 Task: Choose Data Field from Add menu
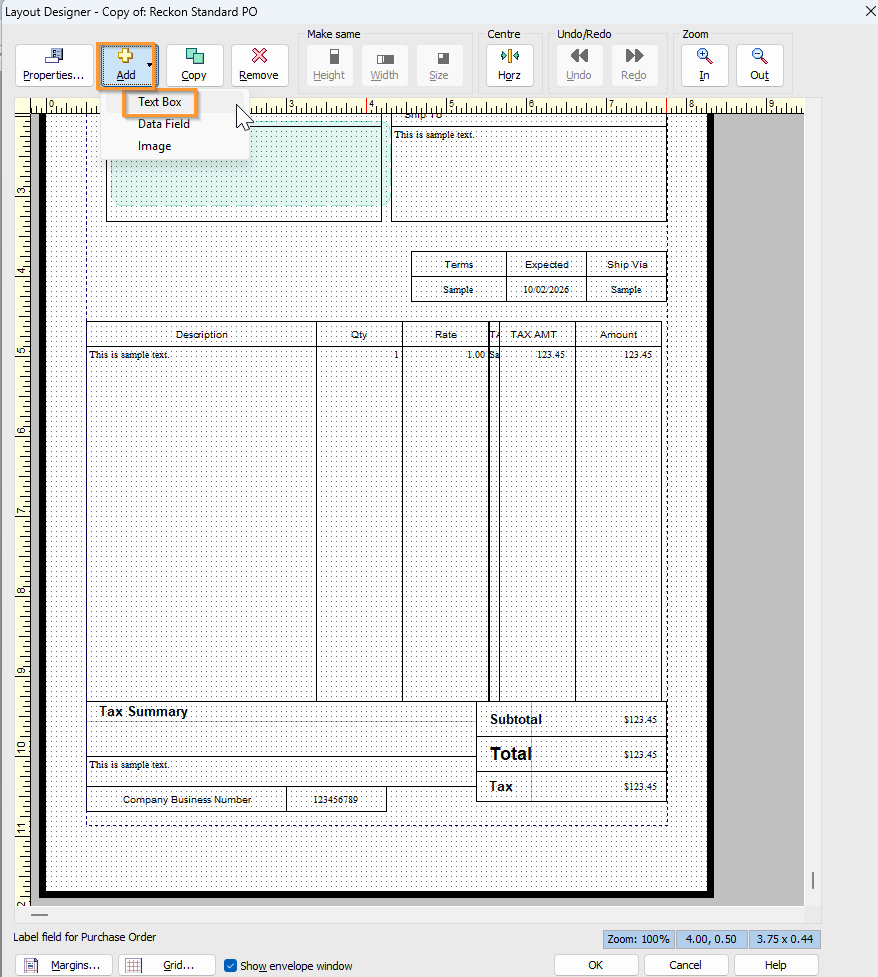164,124
